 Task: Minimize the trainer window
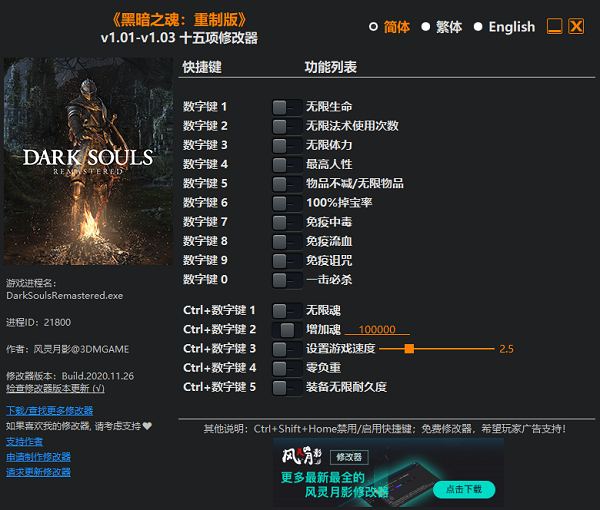[553, 27]
